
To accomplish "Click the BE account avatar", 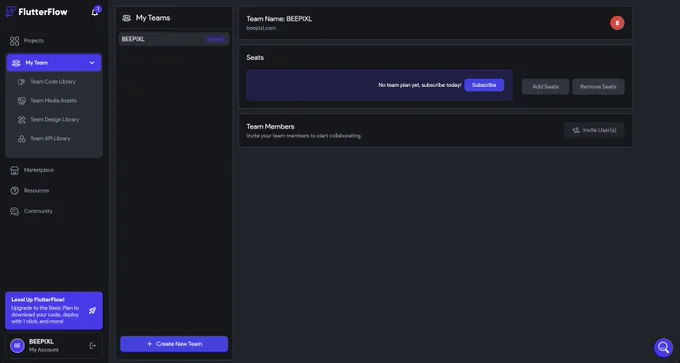I will point(17,346).
